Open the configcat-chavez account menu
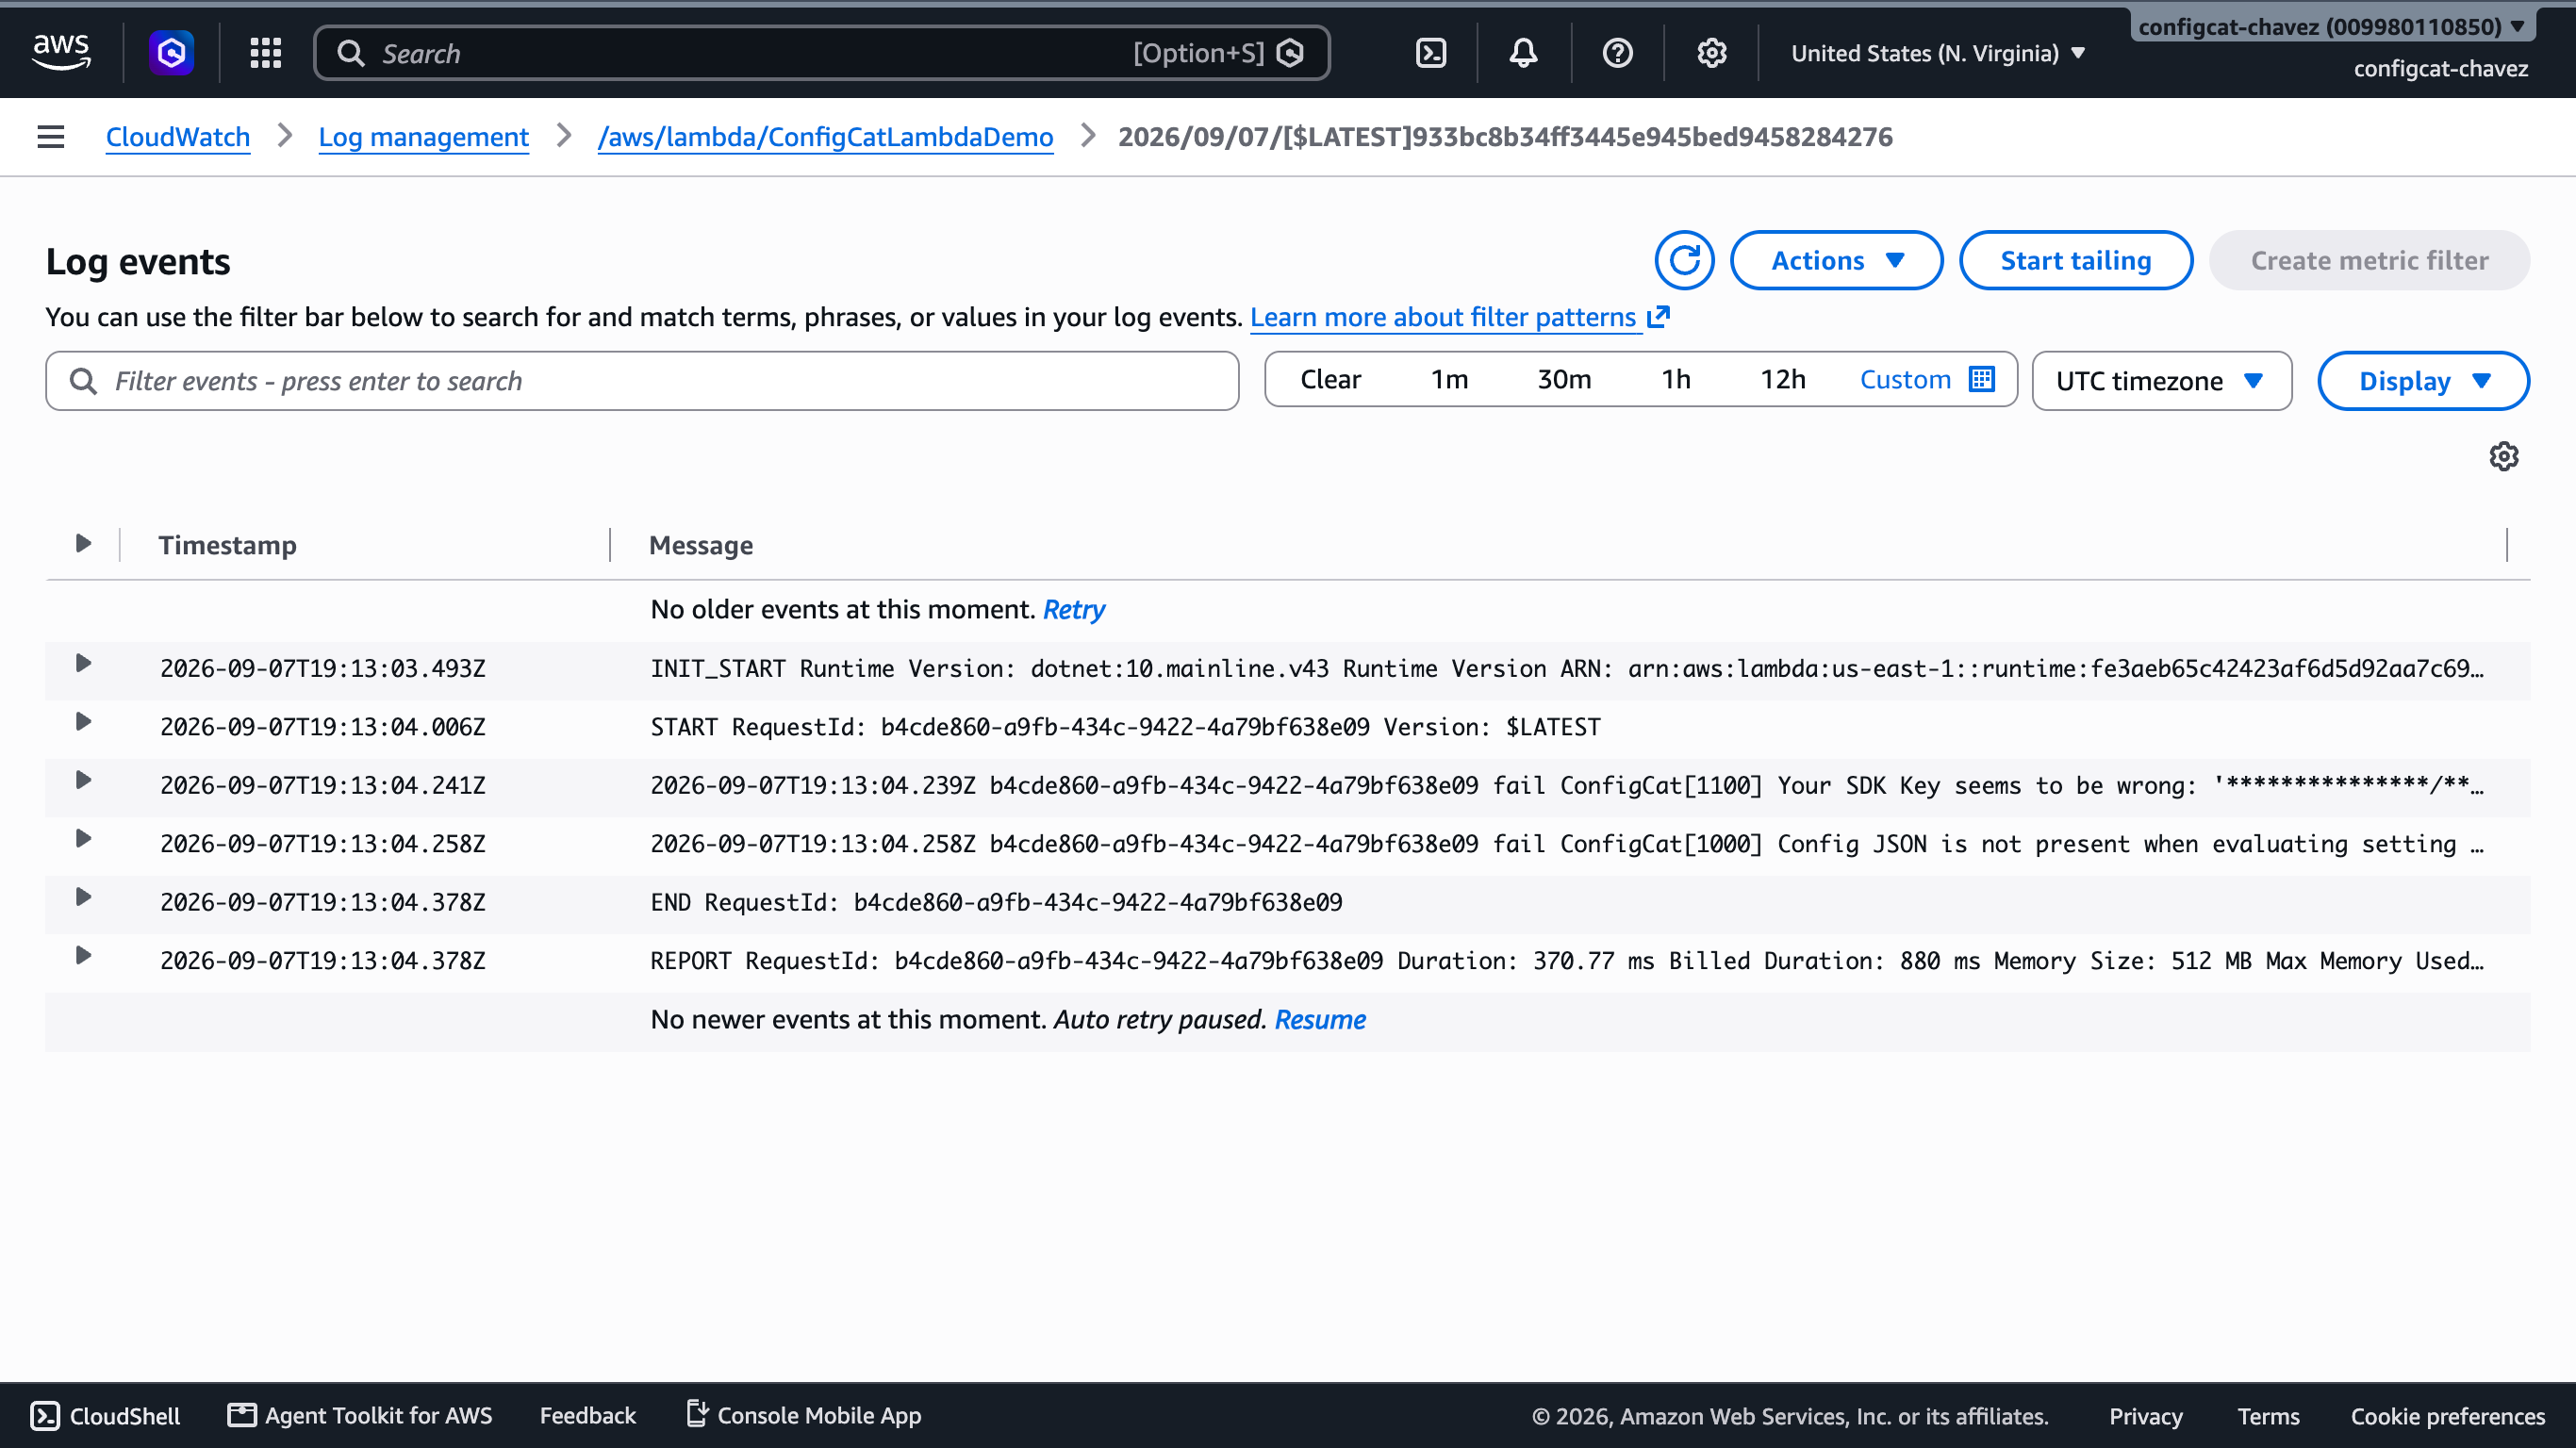 [x=2331, y=26]
